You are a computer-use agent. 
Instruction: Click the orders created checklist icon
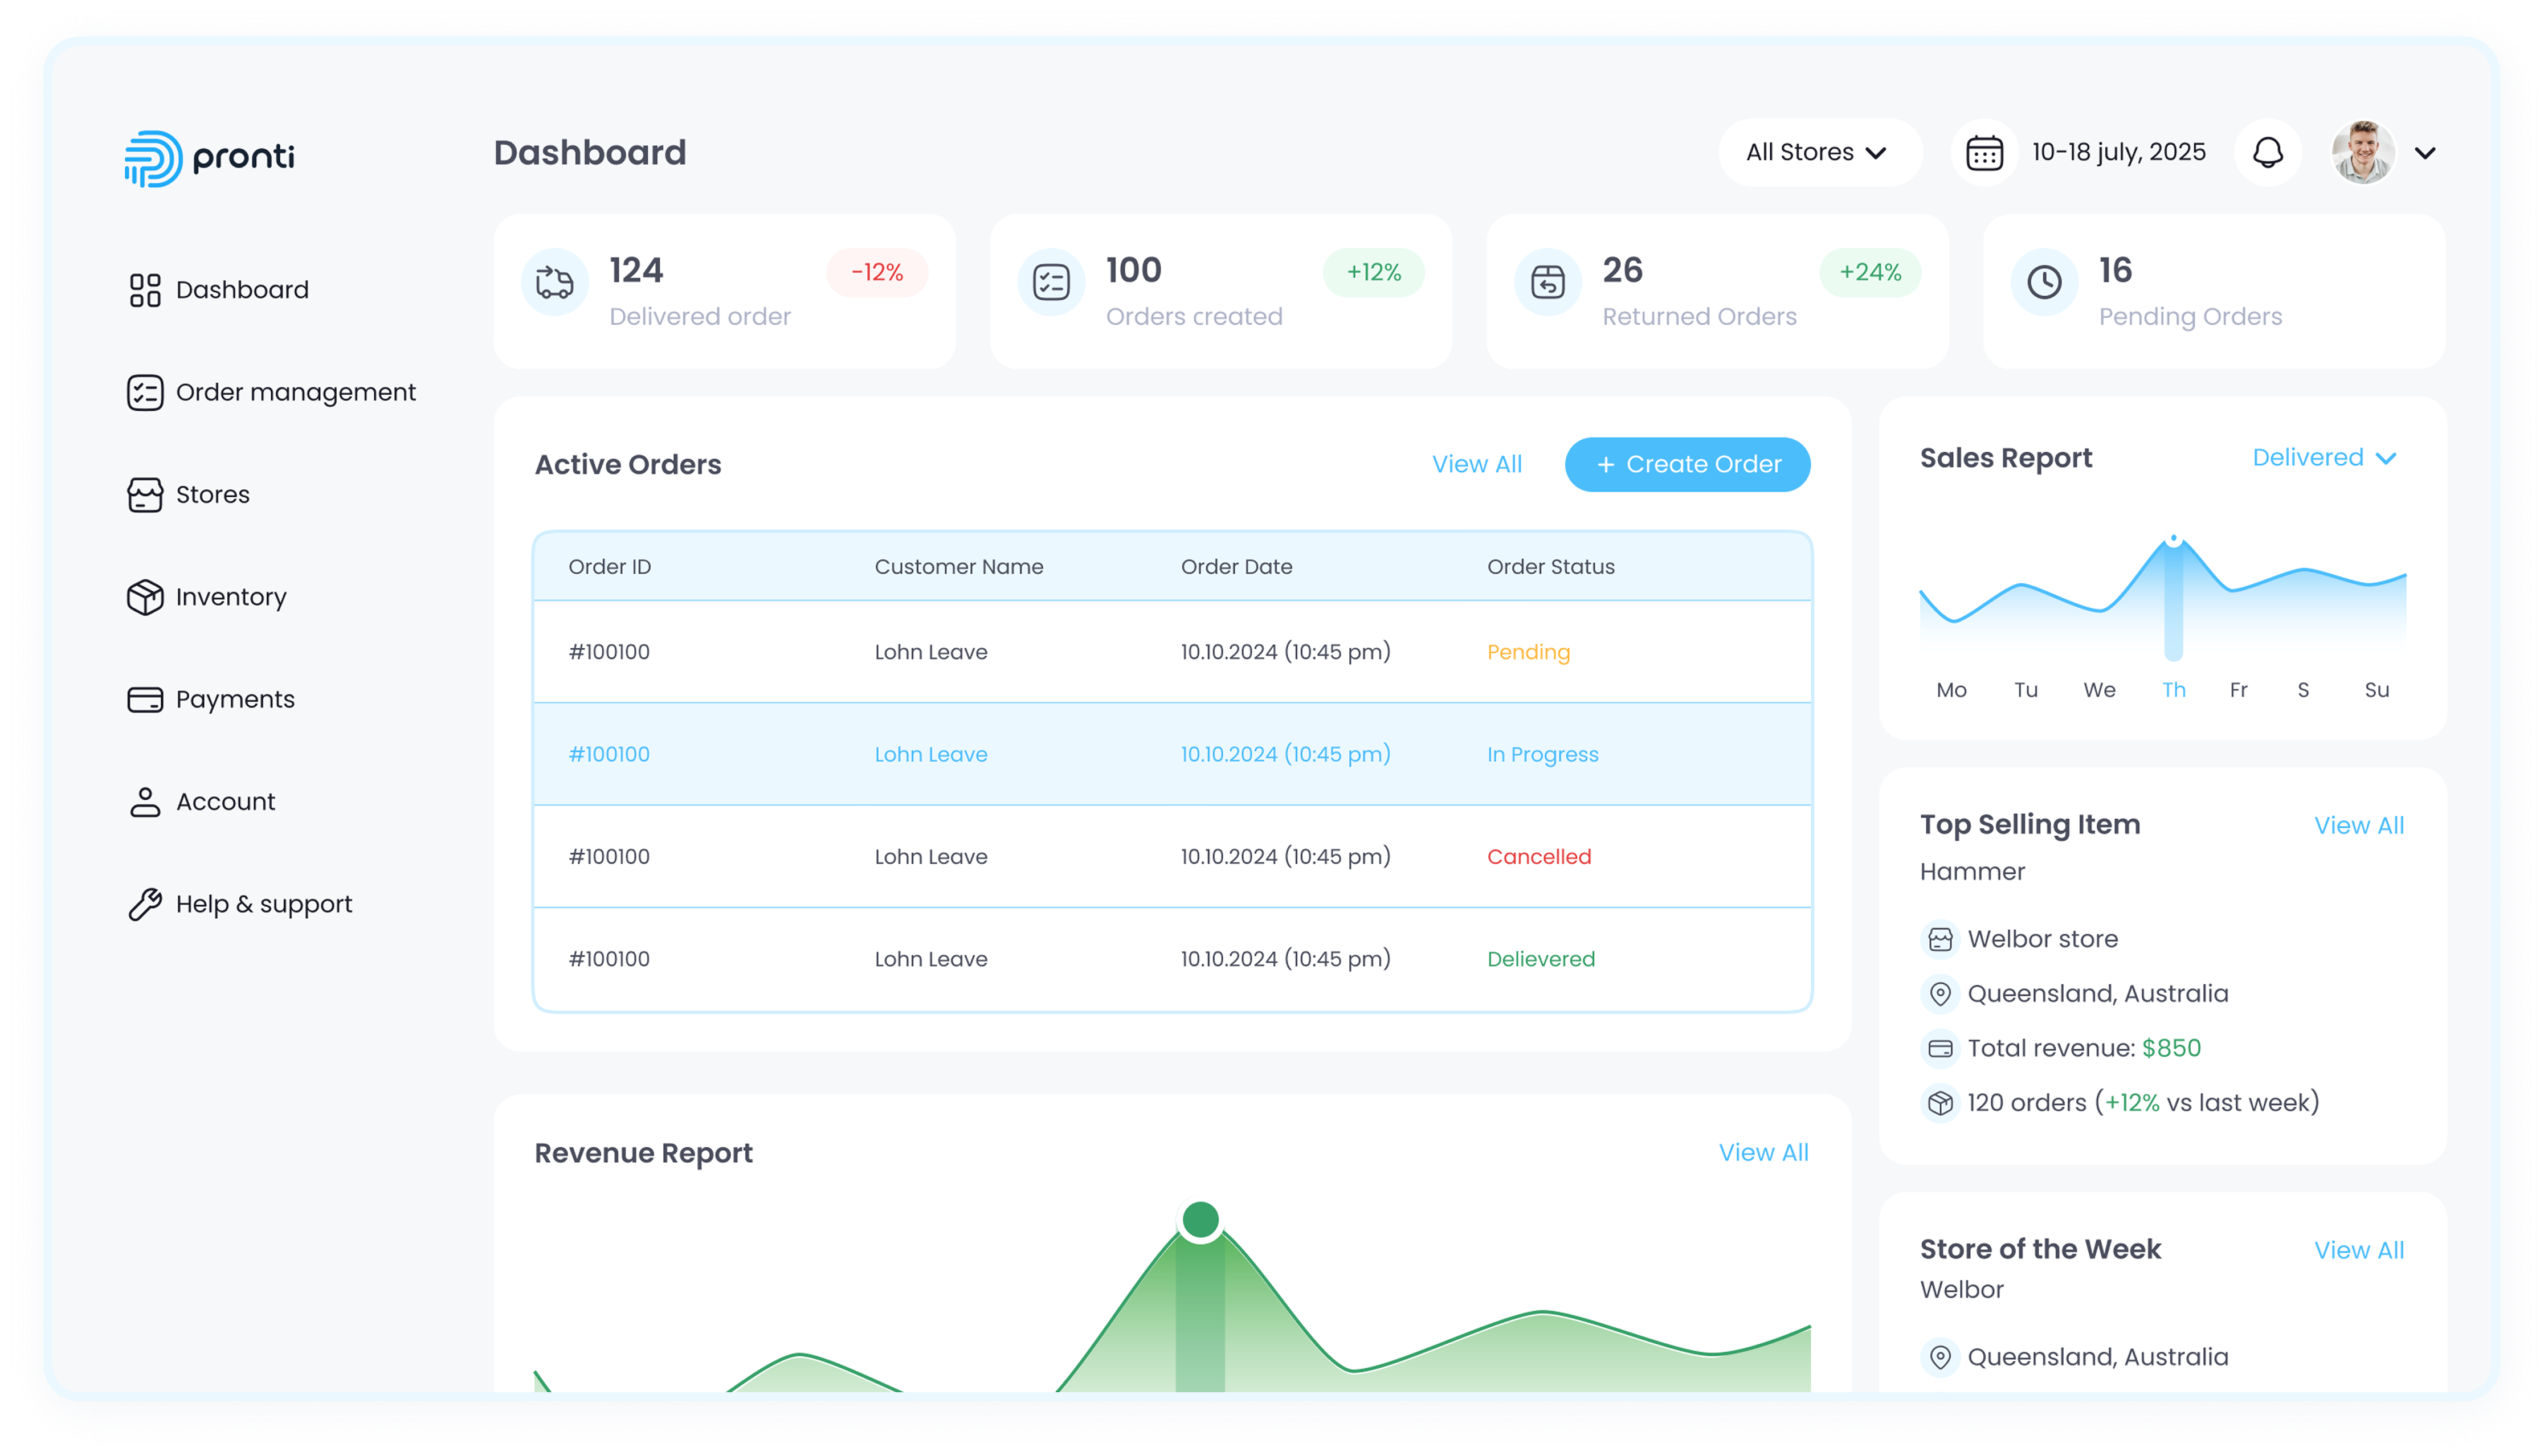1051,282
